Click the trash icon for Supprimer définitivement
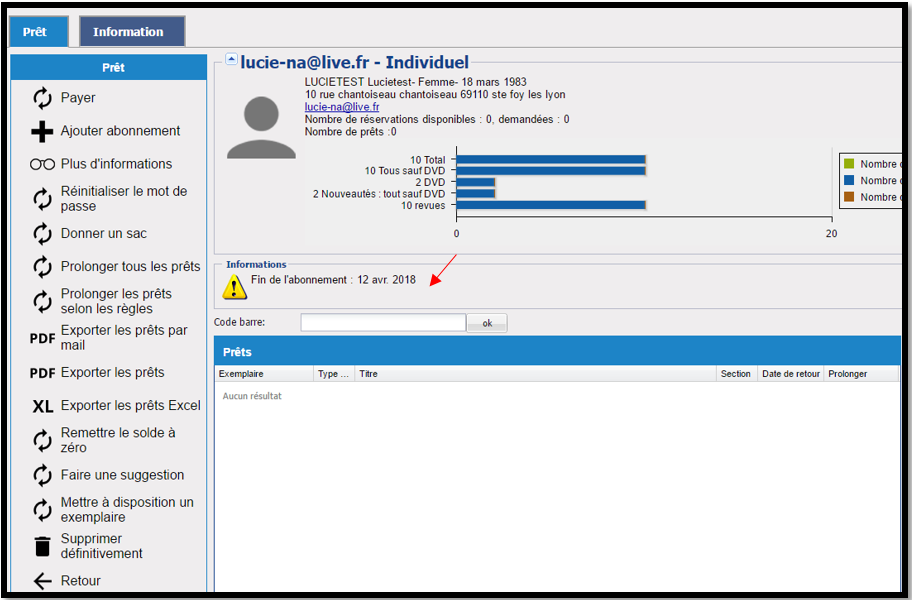This screenshot has width=912, height=600. pyautogui.click(x=42, y=547)
